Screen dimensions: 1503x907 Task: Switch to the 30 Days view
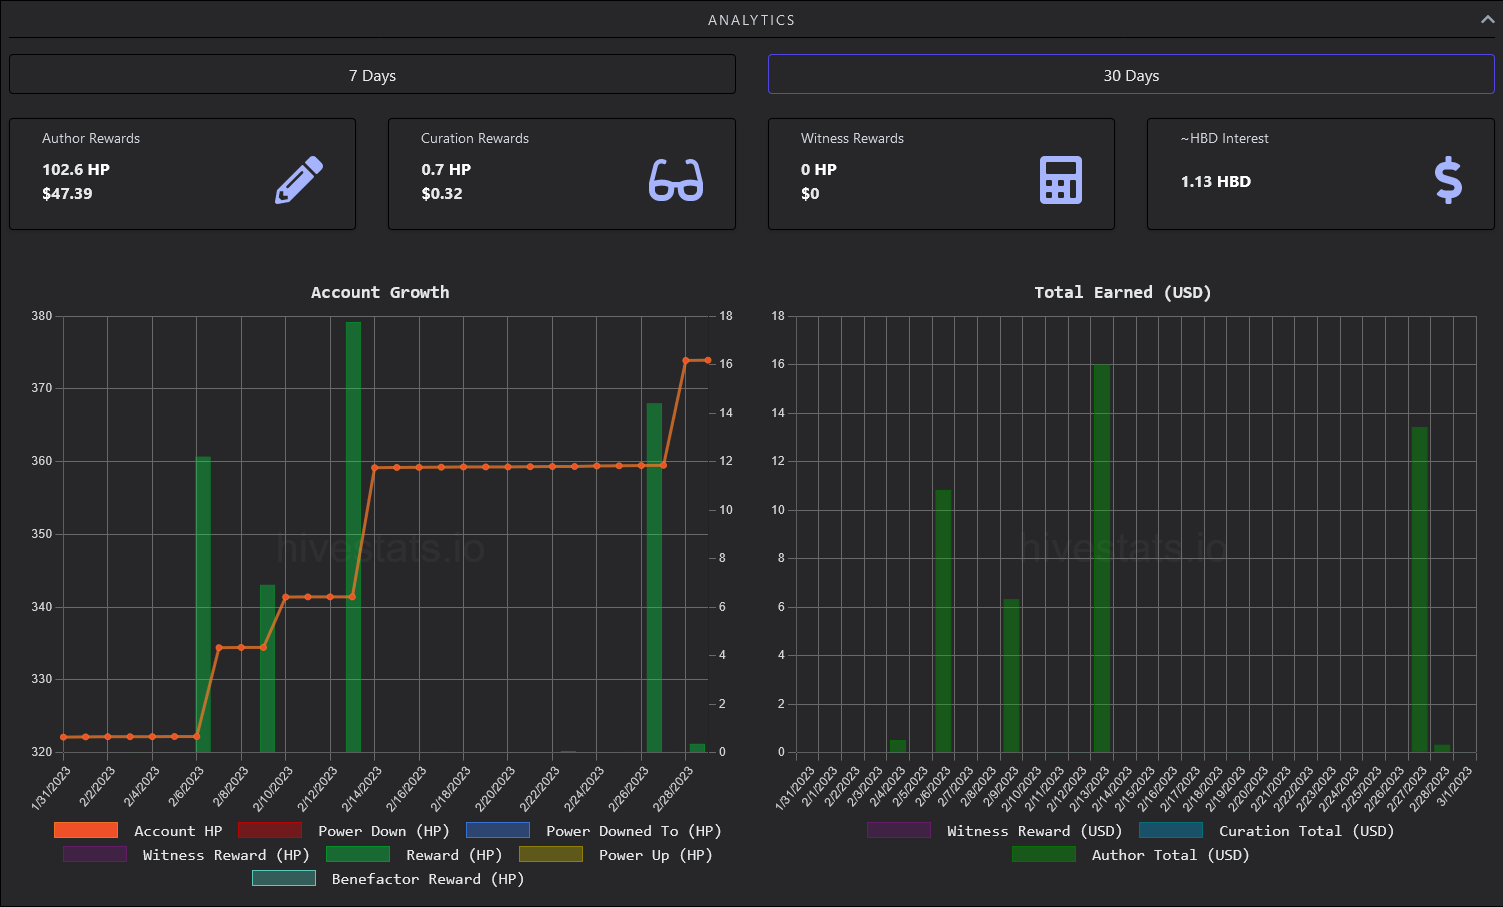pos(1131,75)
